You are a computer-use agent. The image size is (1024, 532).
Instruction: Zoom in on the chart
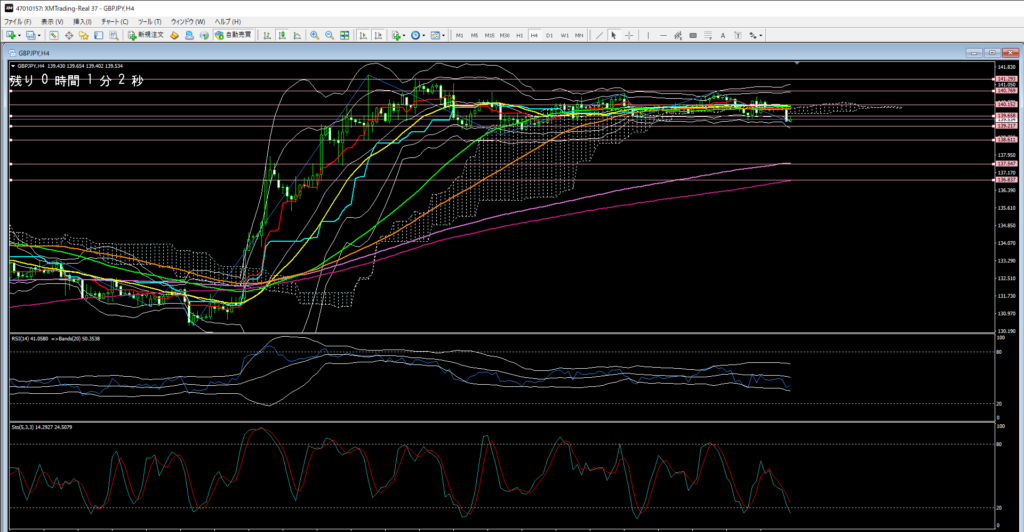(314, 35)
